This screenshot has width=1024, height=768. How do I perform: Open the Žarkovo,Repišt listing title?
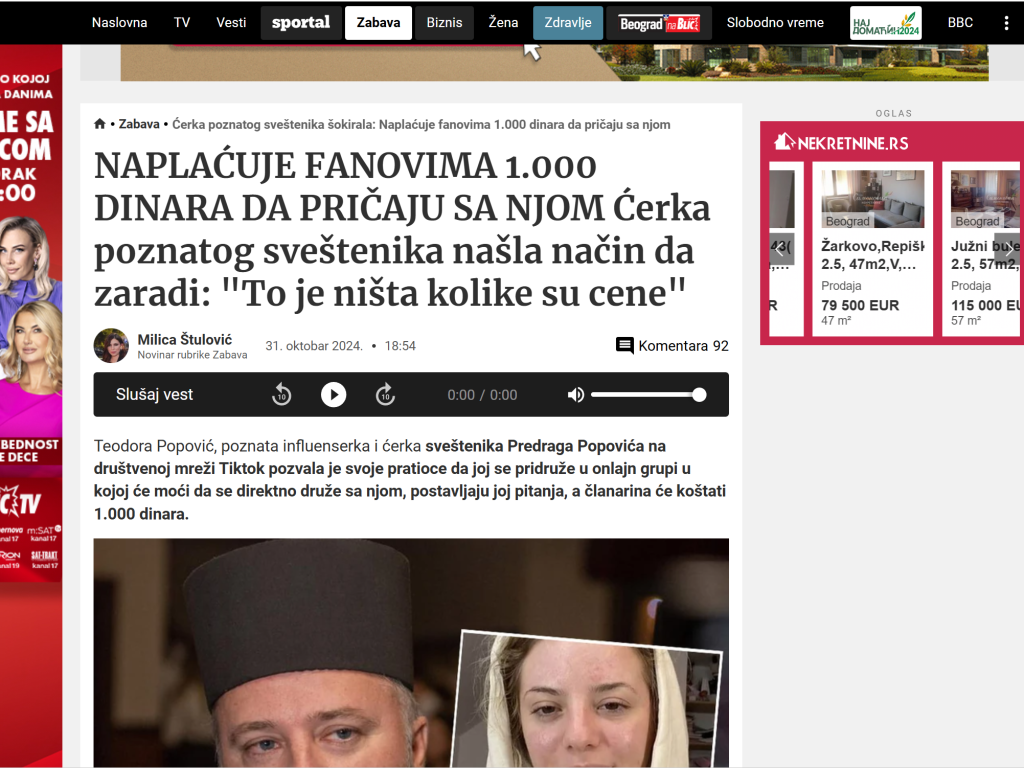(x=872, y=255)
